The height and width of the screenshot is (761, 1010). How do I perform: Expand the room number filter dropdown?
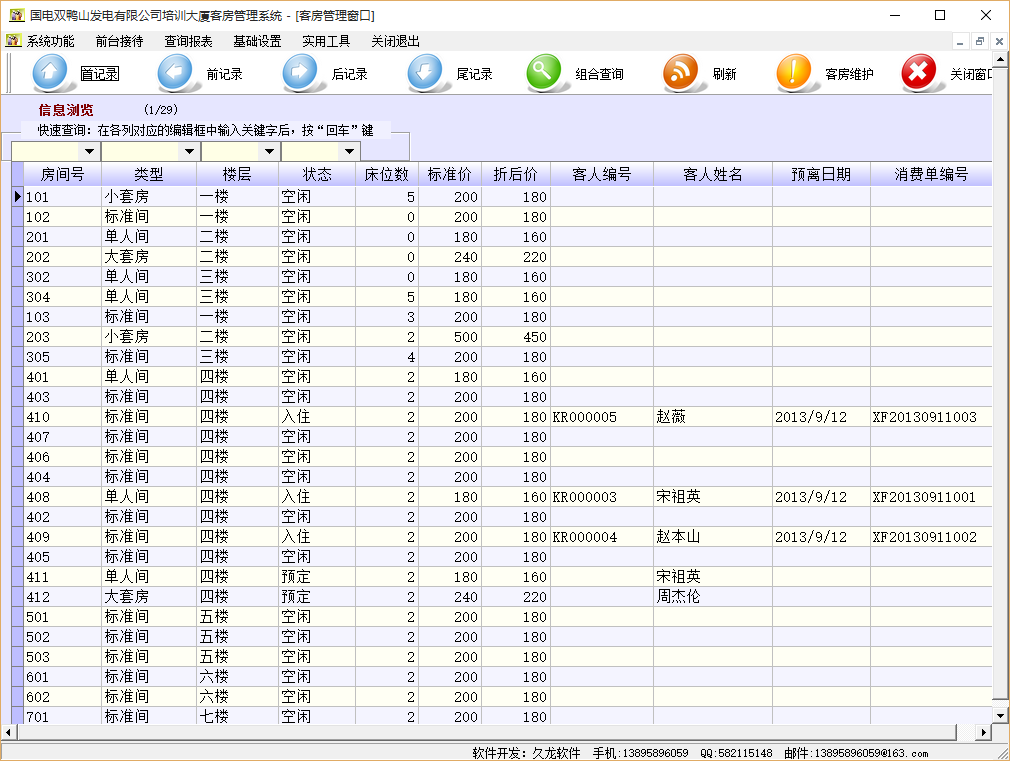[x=89, y=152]
